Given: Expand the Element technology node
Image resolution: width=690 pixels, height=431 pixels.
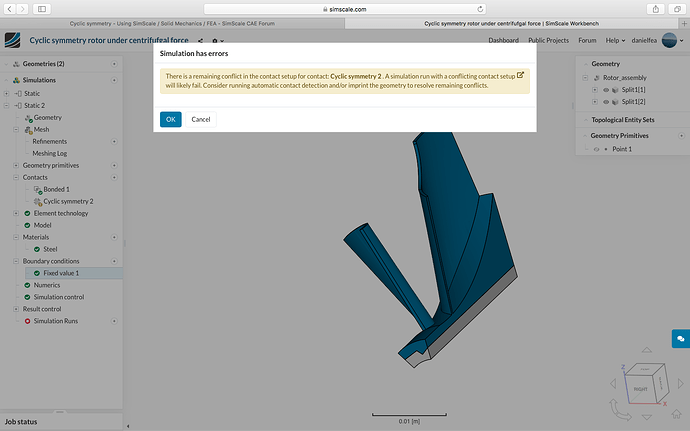Looking at the screenshot, I should pos(16,213).
